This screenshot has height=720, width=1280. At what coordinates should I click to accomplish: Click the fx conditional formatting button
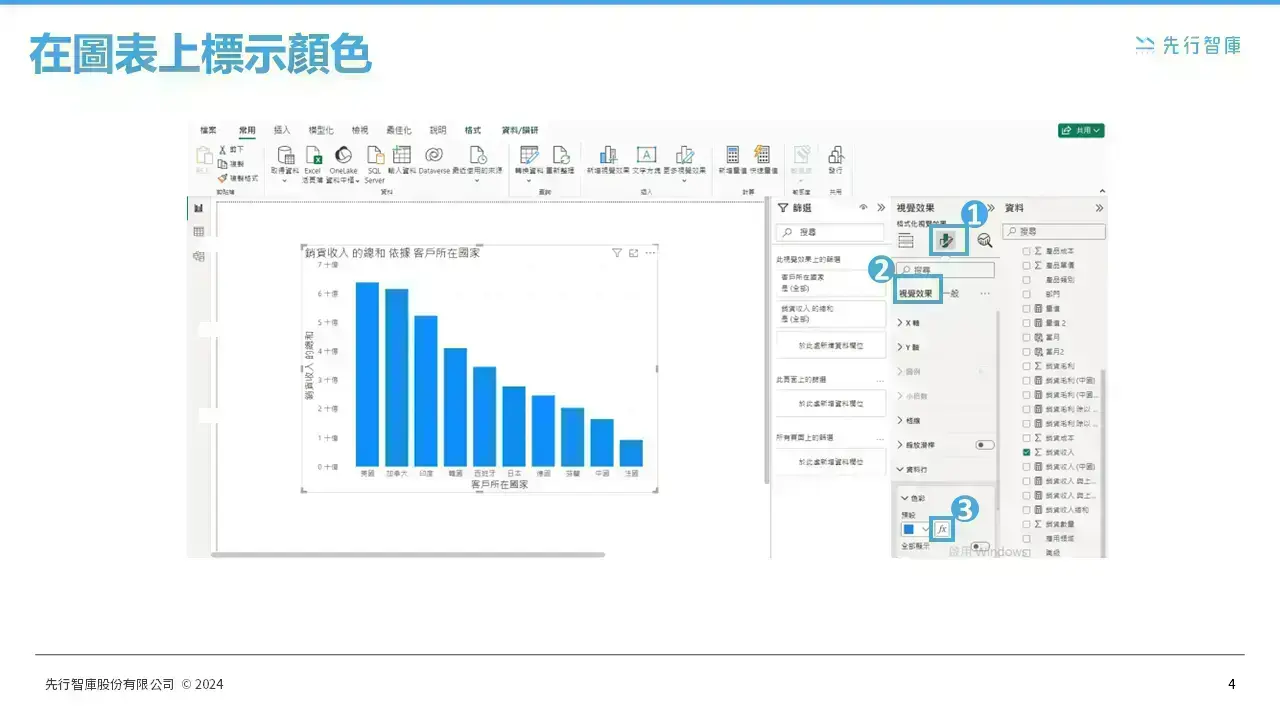point(941,529)
